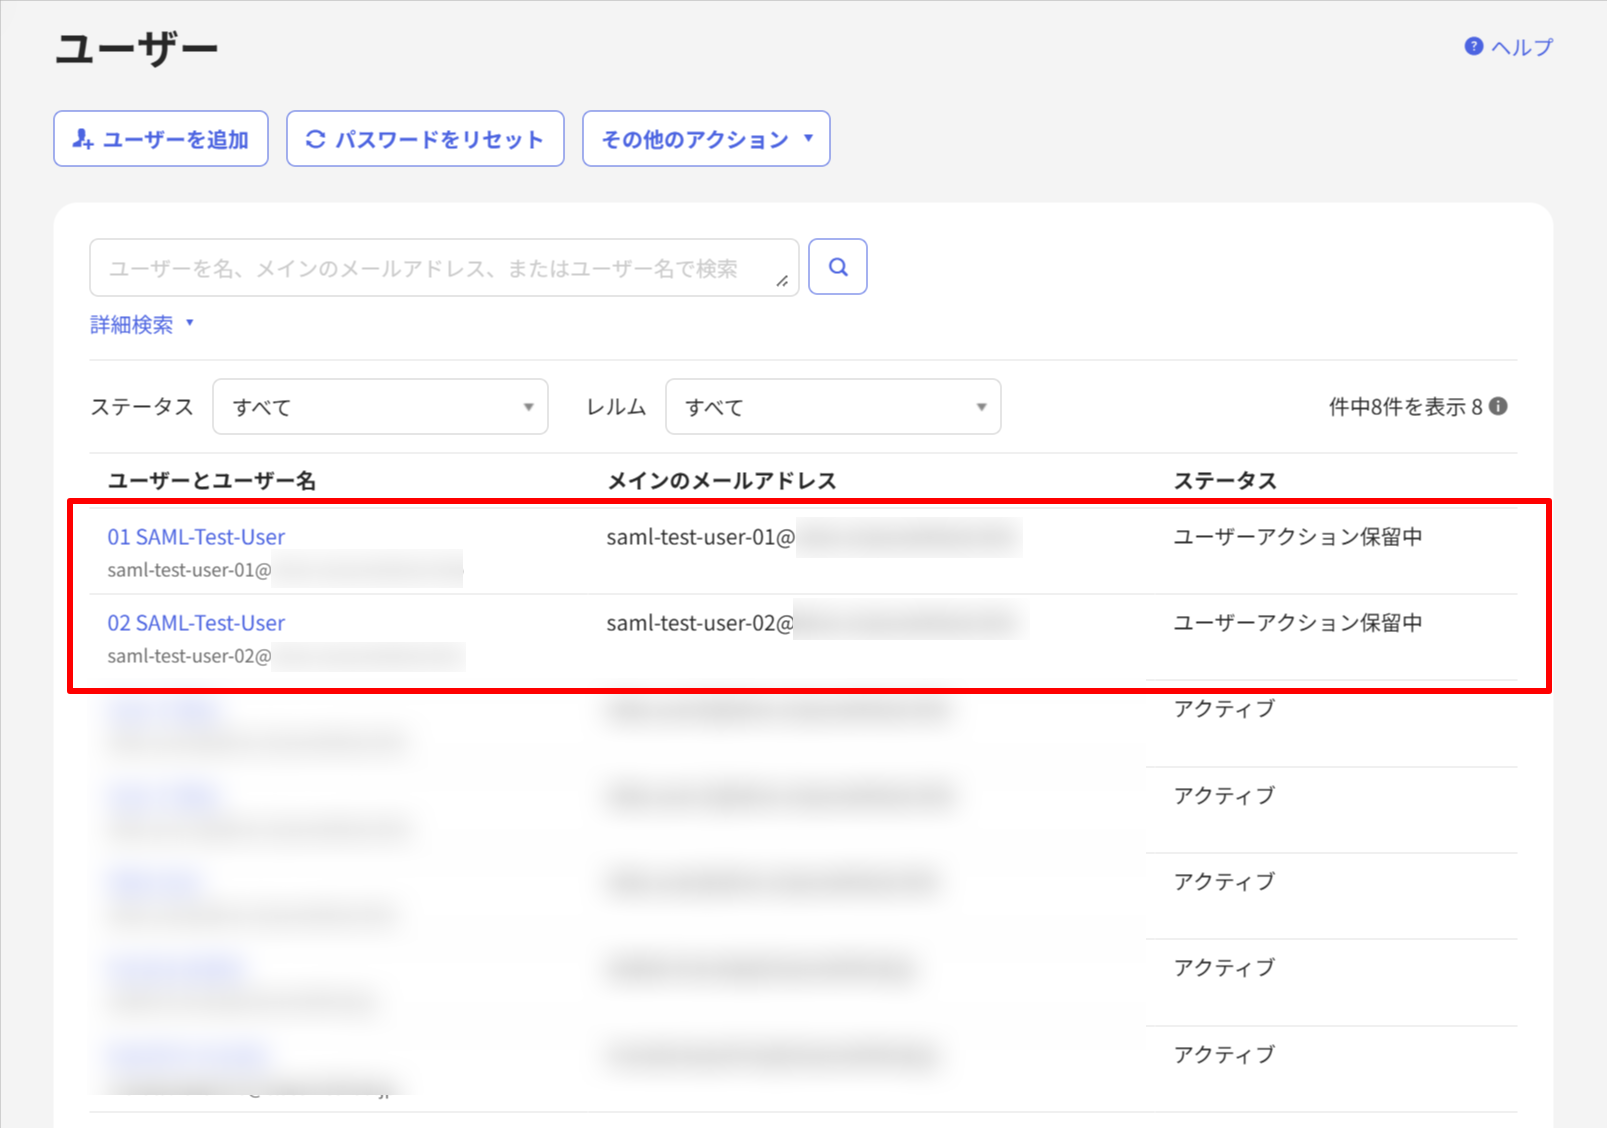Click the ユーザーとユーザー名 column header
Screen dimensions: 1607x1128
[x=212, y=480]
